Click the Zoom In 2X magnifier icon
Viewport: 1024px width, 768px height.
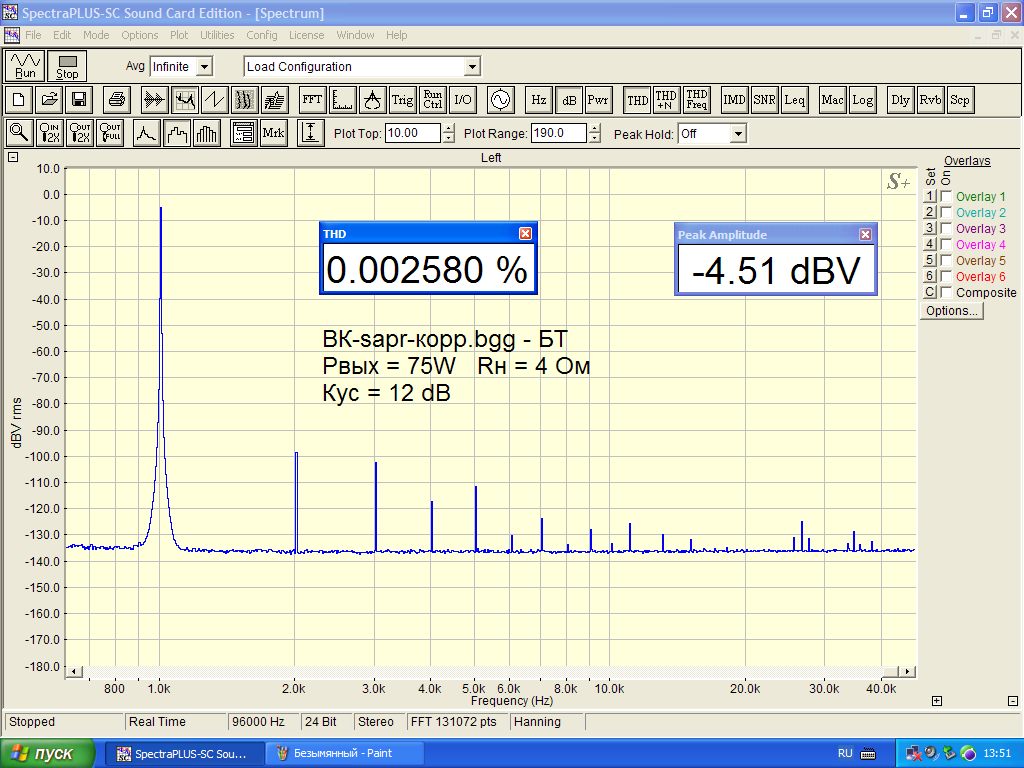50,133
